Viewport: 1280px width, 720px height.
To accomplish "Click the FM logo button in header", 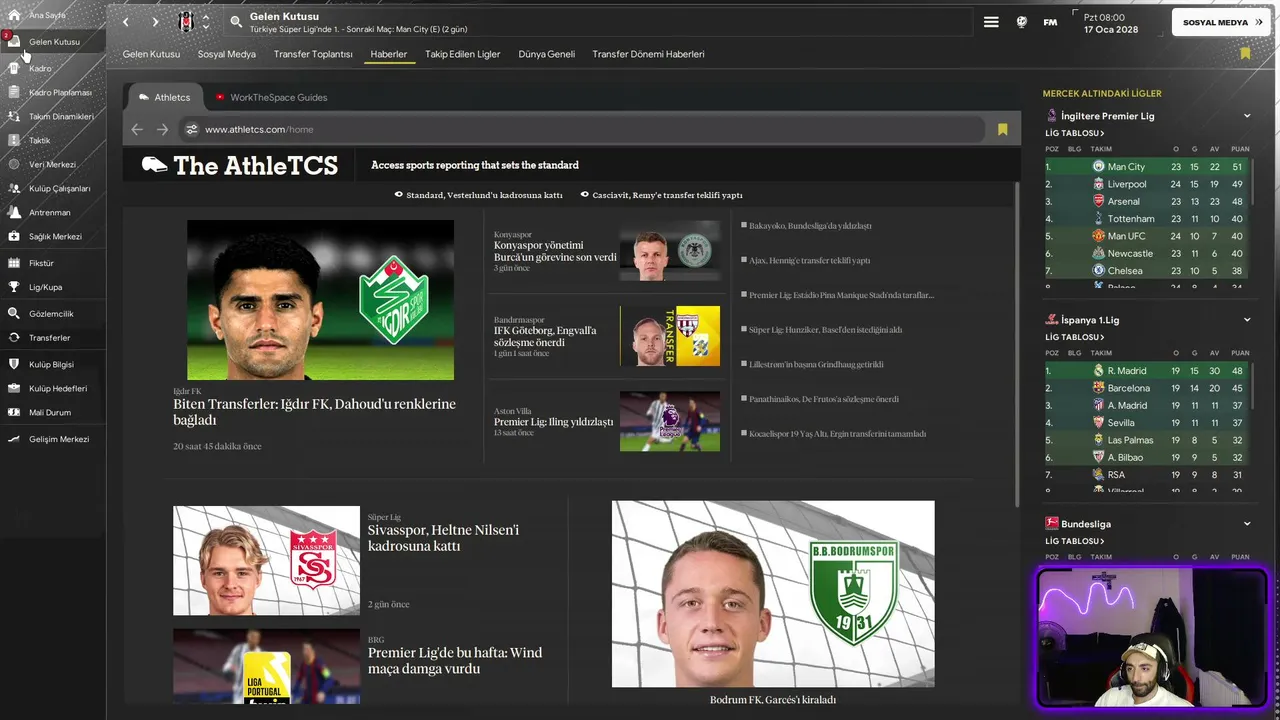I will tap(1050, 22).
